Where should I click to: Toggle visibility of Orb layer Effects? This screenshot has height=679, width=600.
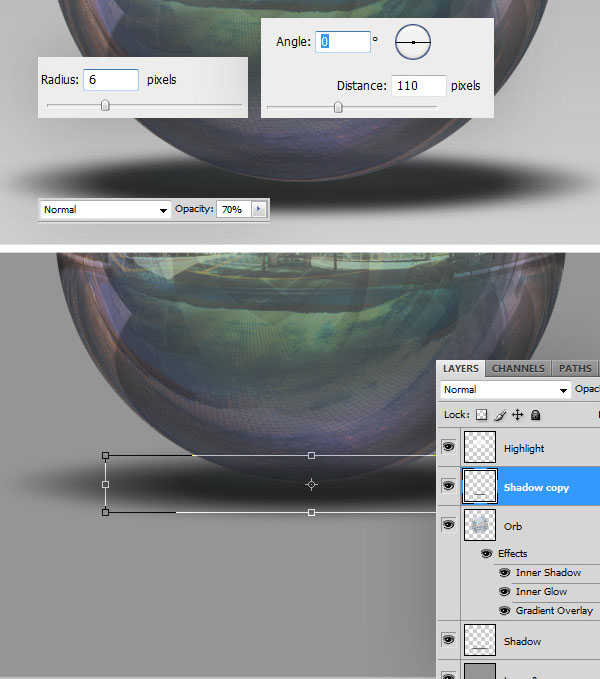pyautogui.click(x=487, y=553)
